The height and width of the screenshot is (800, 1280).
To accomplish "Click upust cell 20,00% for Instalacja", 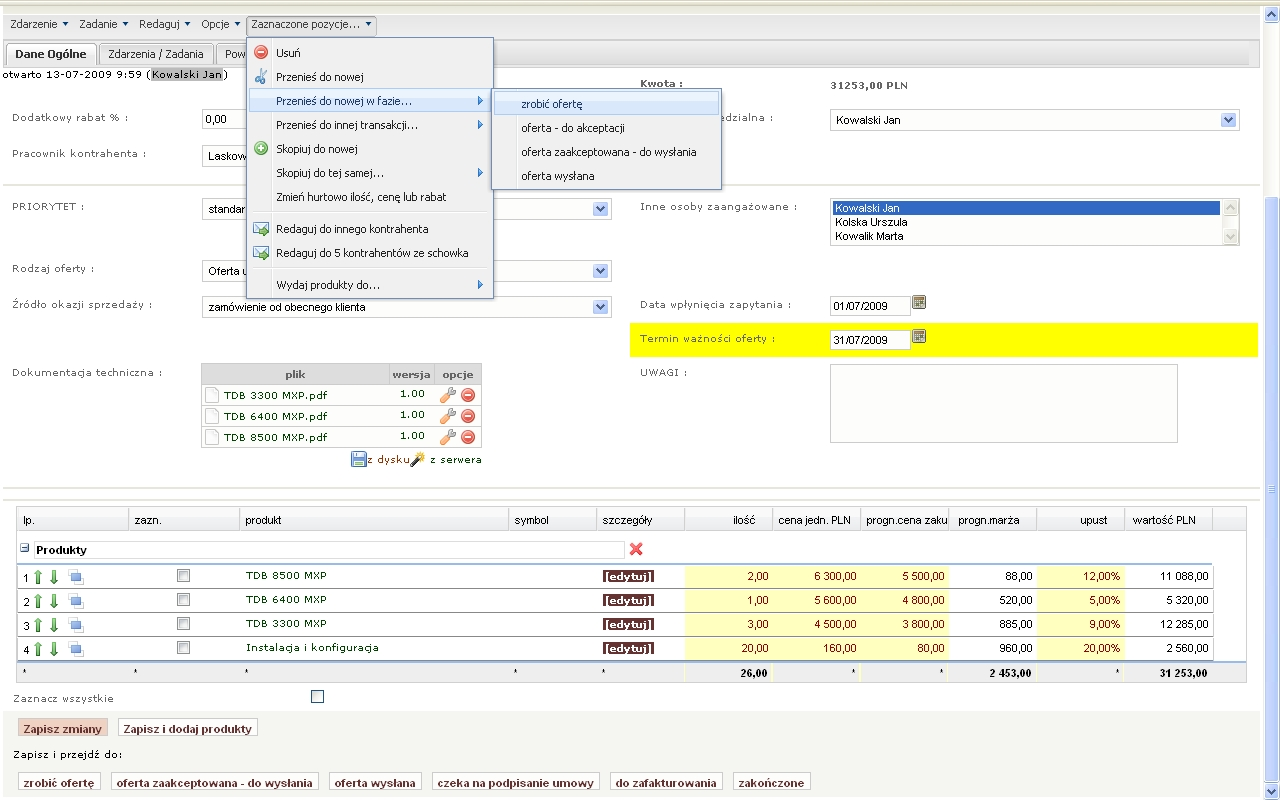I will (x=1081, y=648).
